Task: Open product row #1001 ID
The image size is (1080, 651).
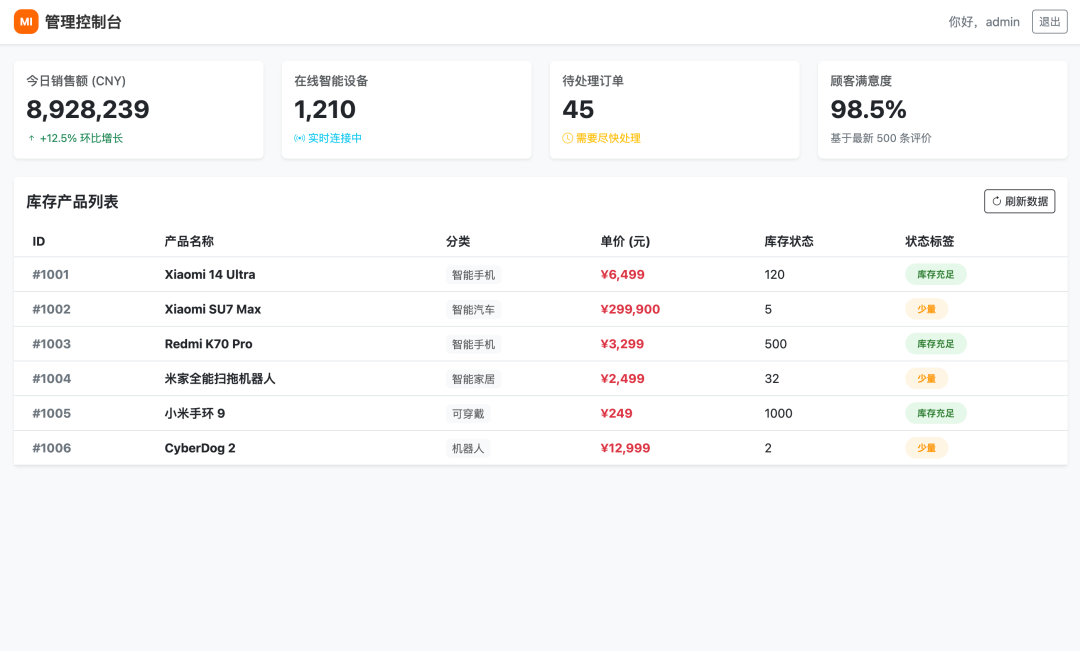Action: (x=50, y=274)
